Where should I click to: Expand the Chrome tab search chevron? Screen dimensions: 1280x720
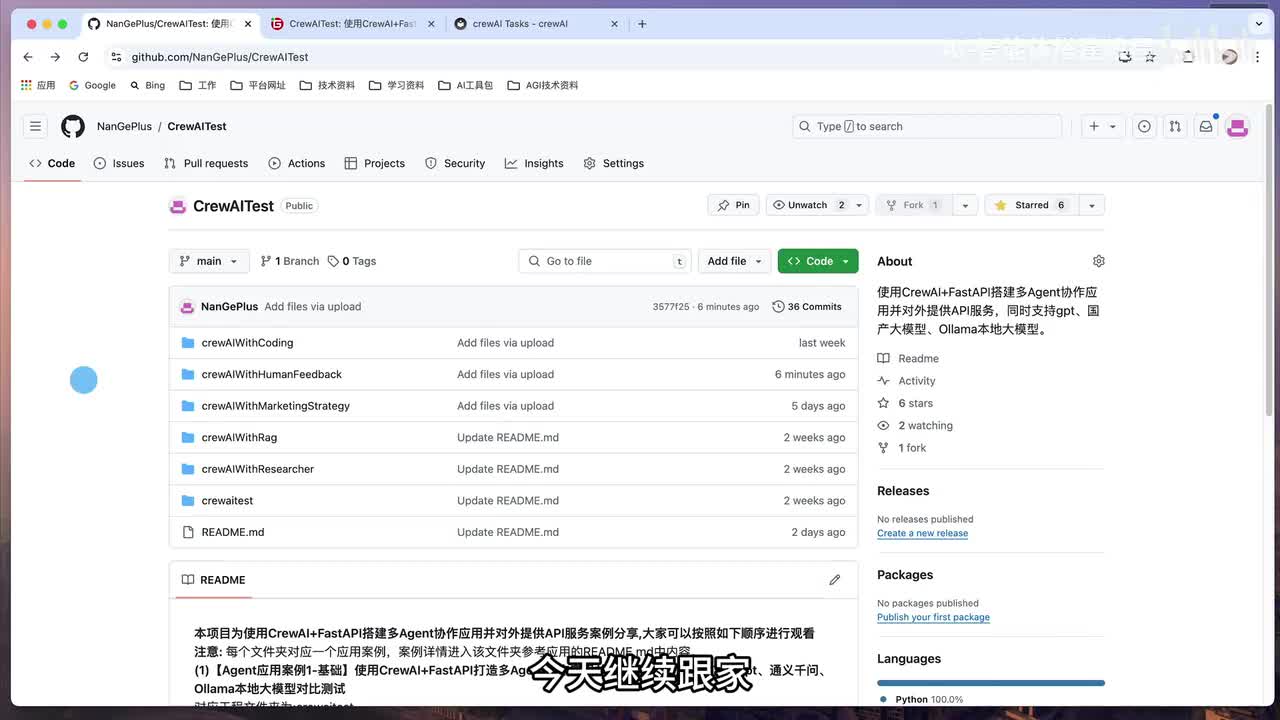coord(1257,24)
